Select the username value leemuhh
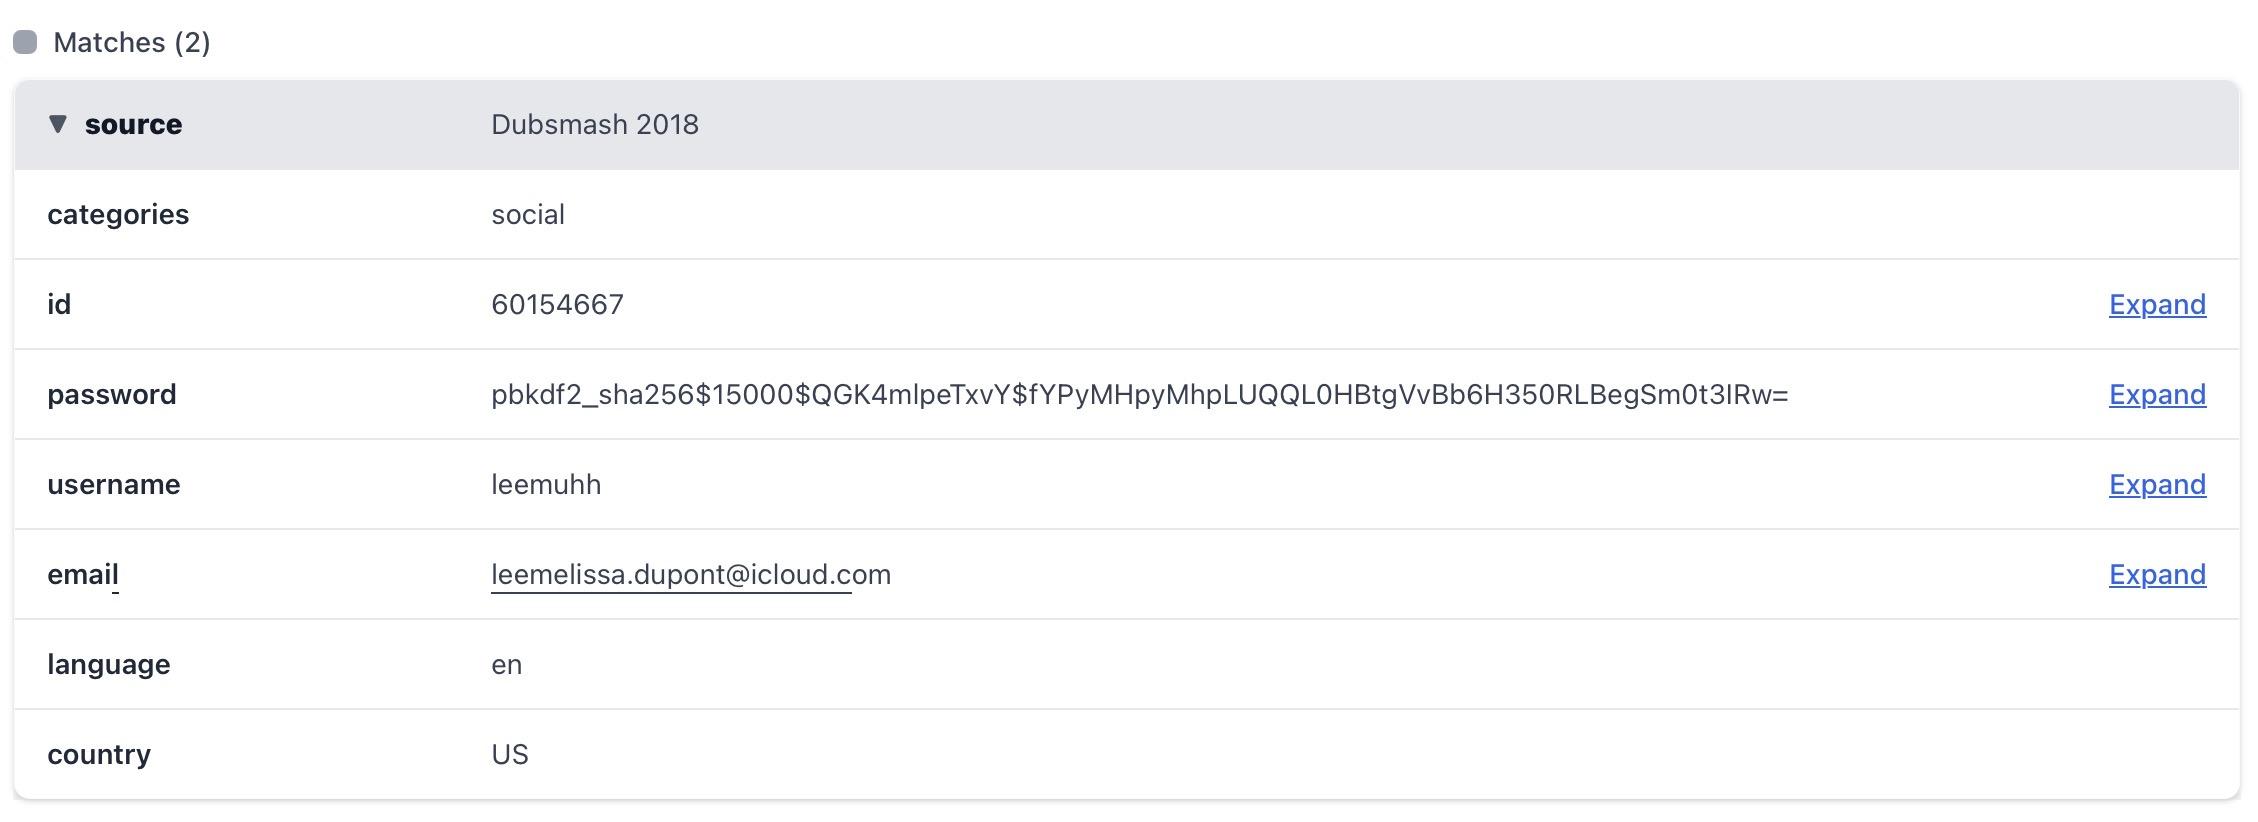 coord(546,484)
